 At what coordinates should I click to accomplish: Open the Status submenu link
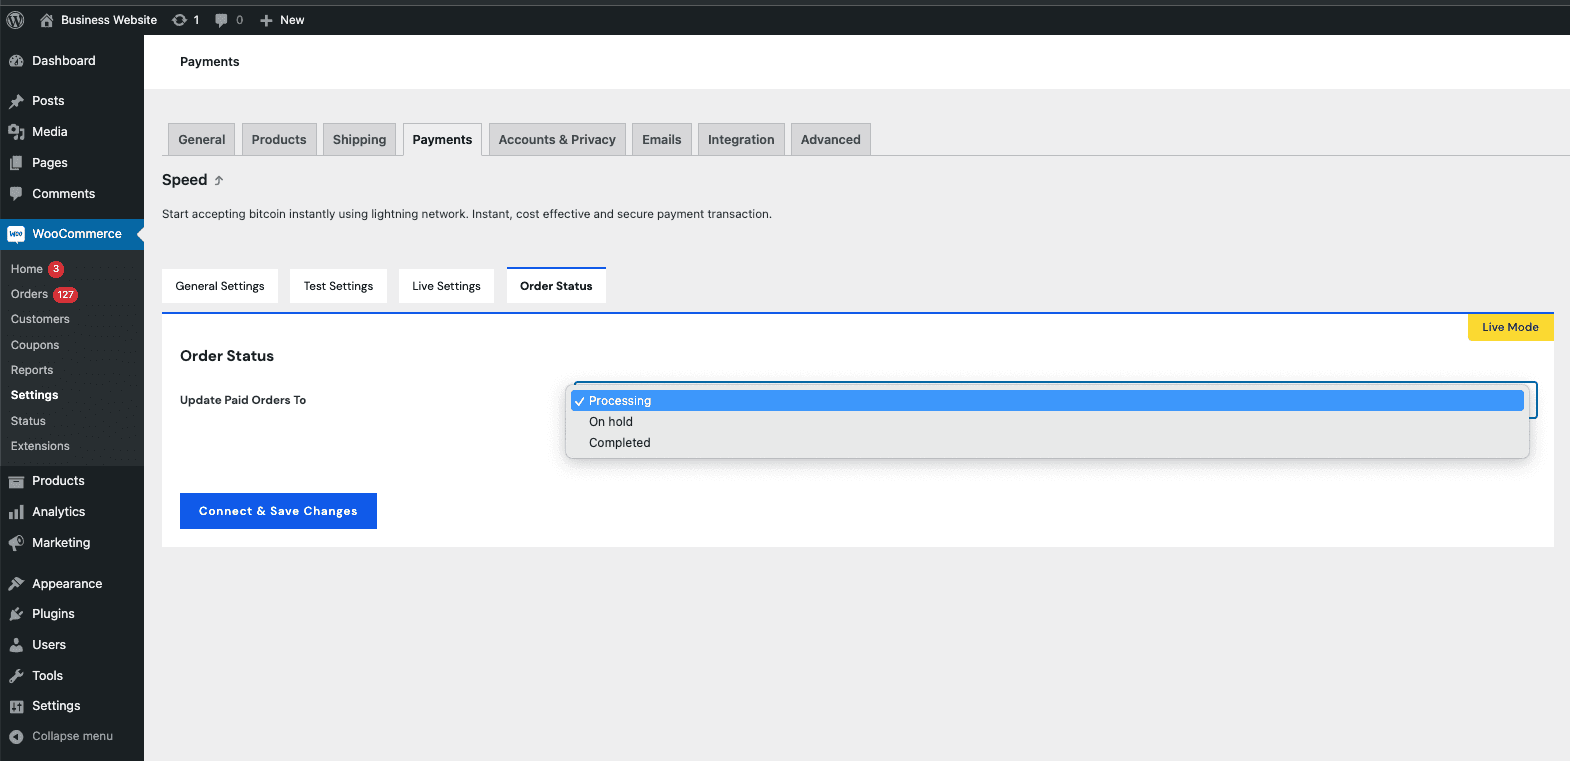(28, 421)
